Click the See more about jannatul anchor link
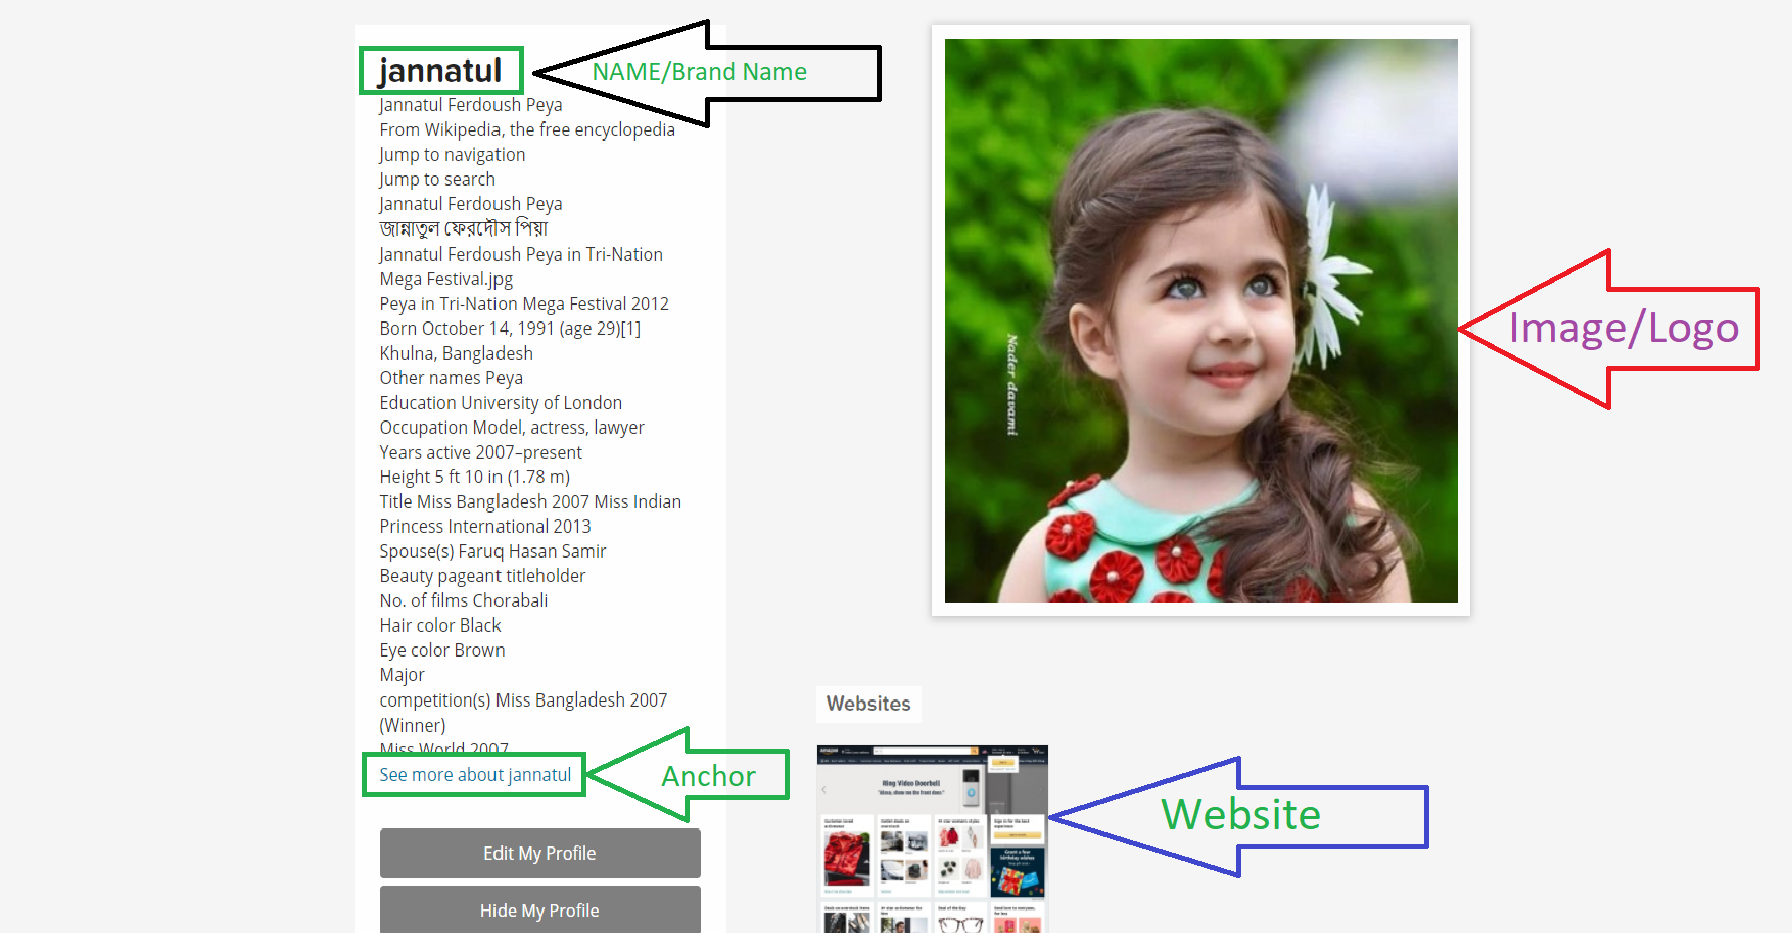This screenshot has height=933, width=1792. pyautogui.click(x=474, y=774)
